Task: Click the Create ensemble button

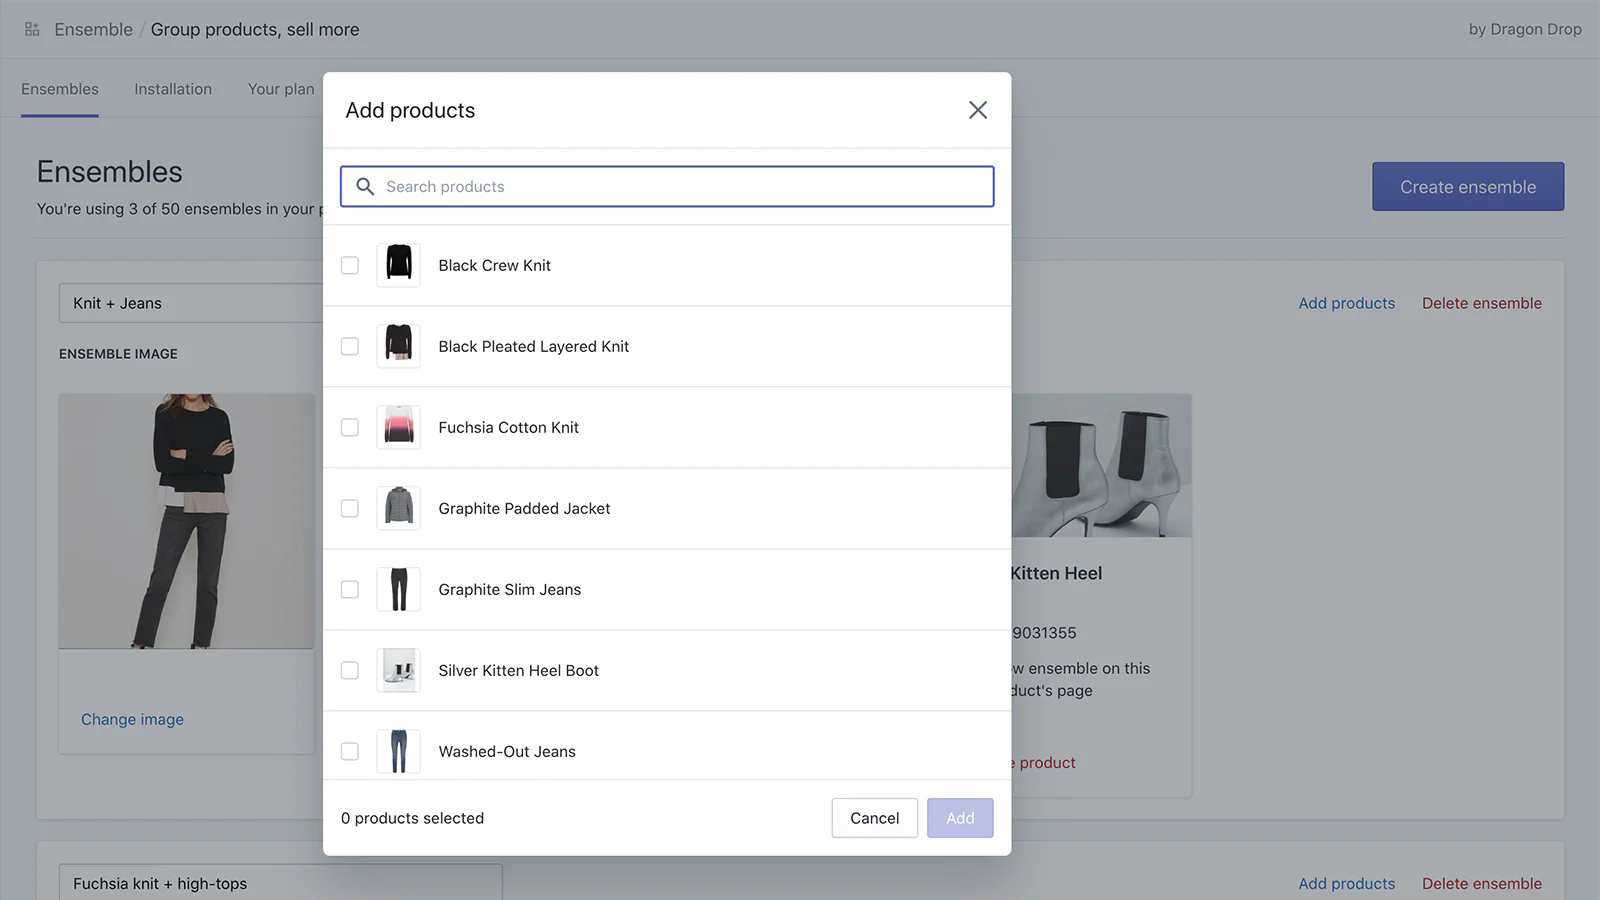Action: [1468, 187]
